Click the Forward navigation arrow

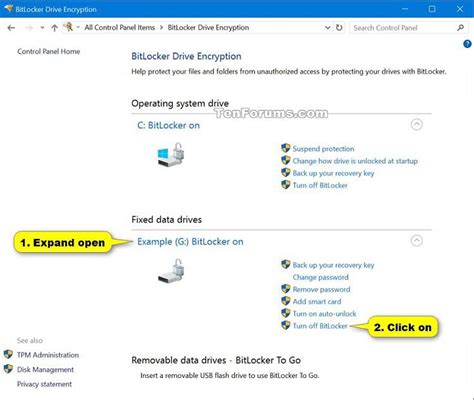pos(29,28)
